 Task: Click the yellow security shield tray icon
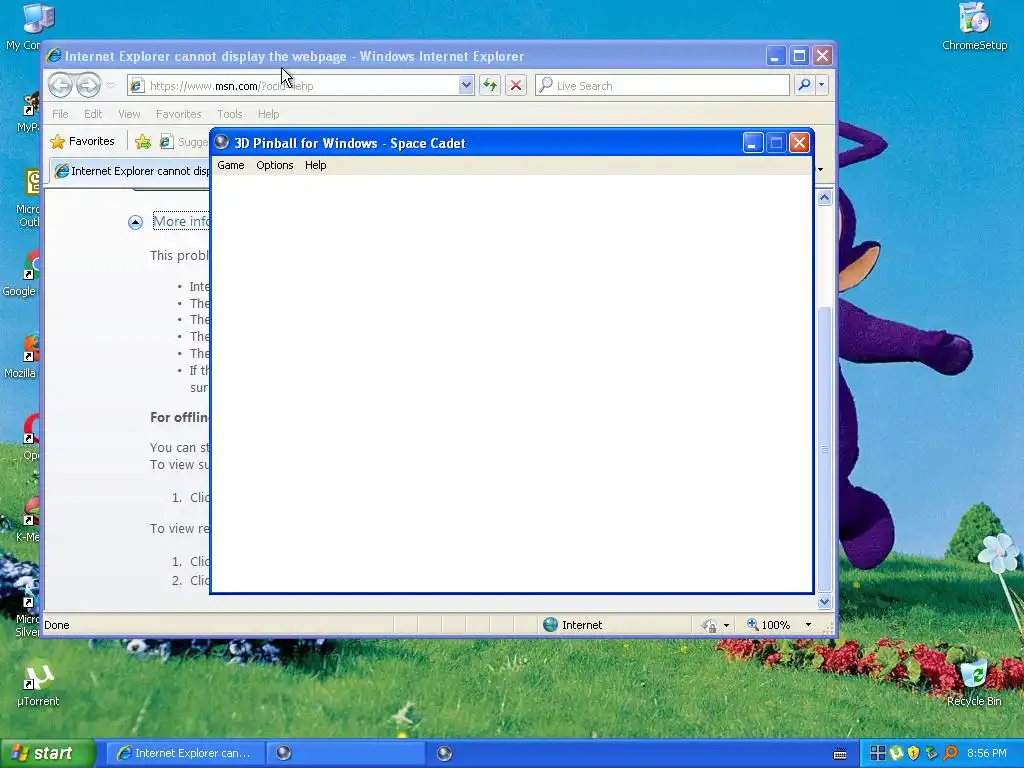pyautogui.click(x=913, y=754)
